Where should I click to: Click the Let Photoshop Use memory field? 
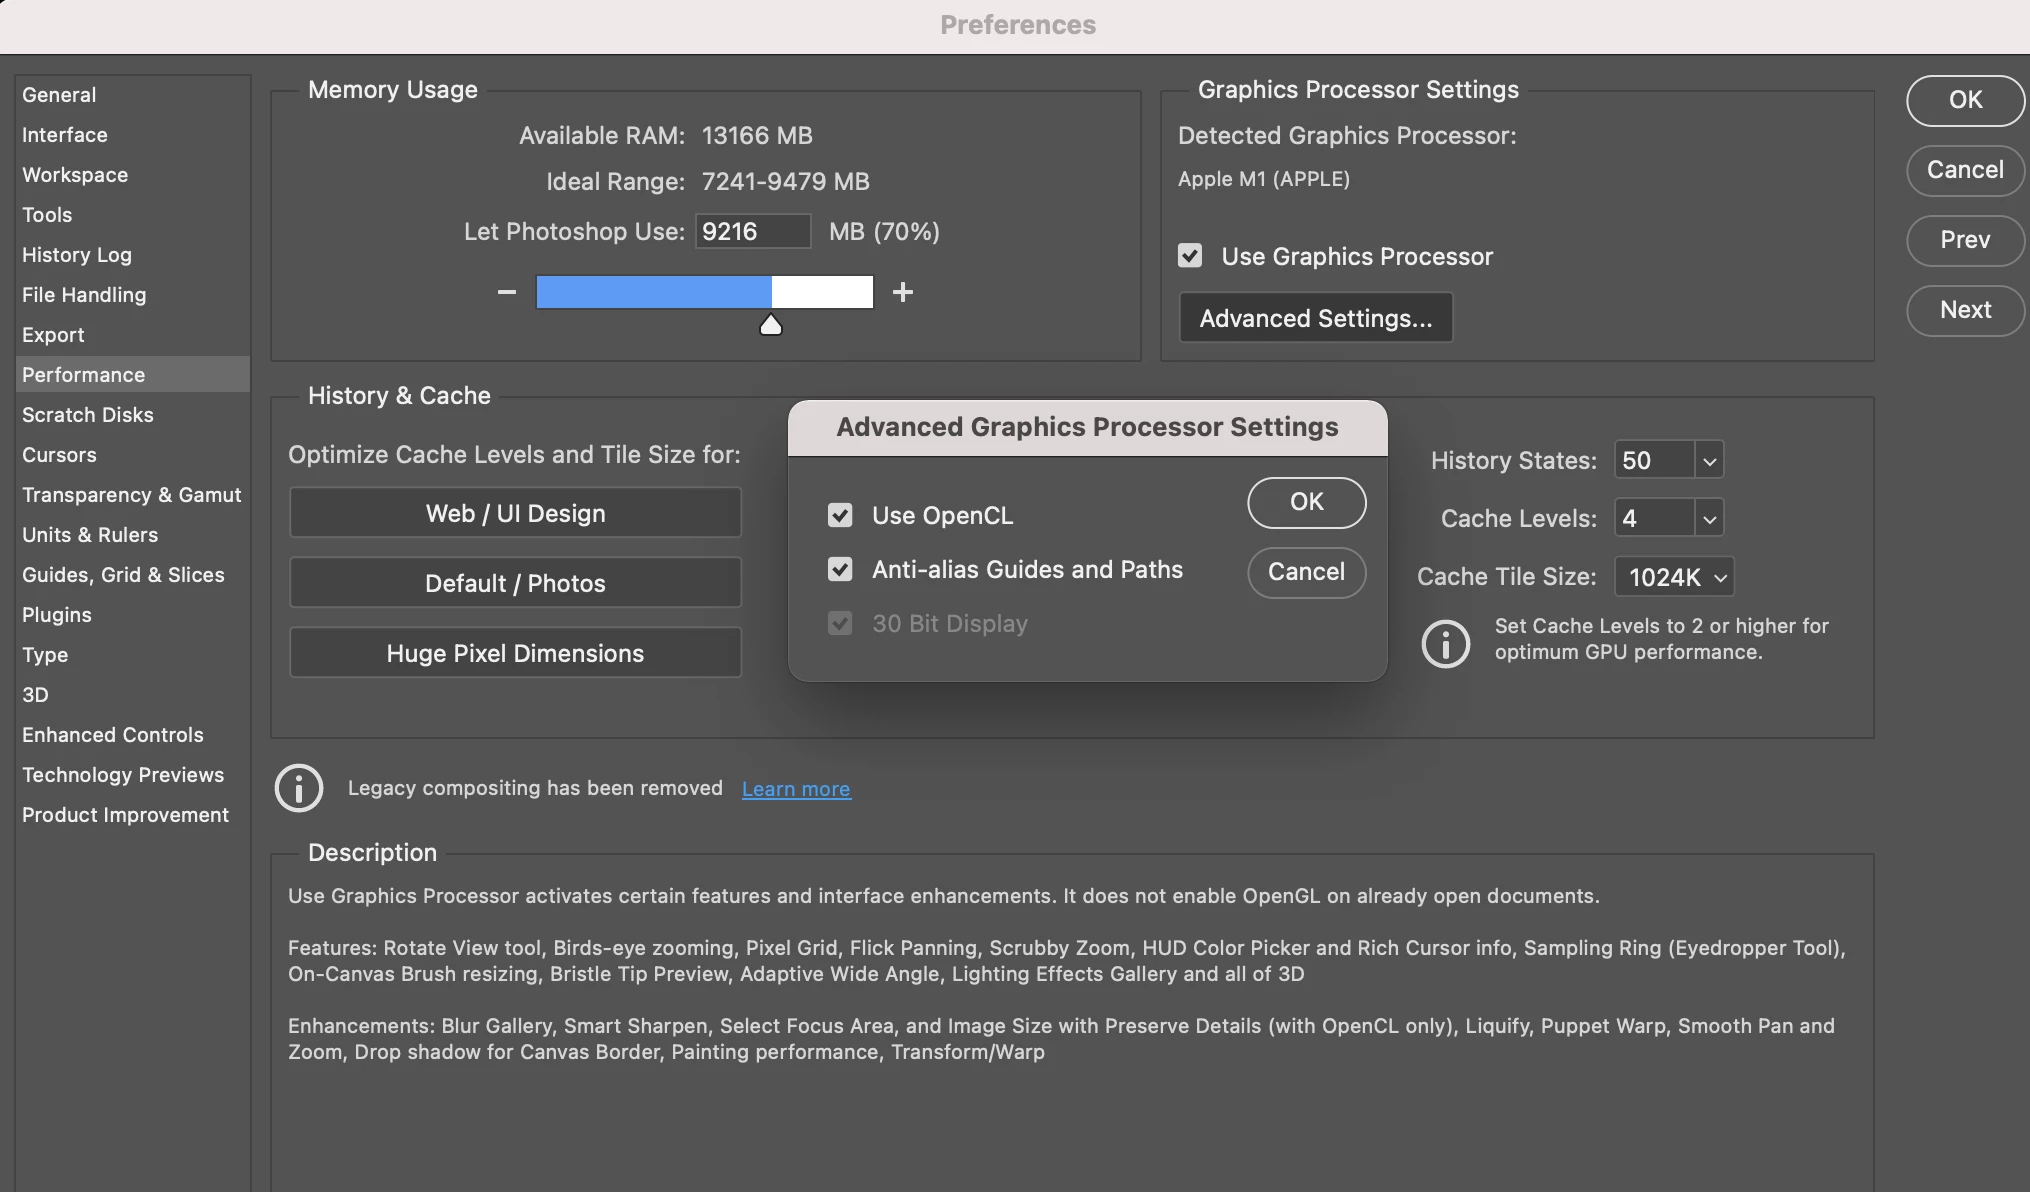pos(751,231)
